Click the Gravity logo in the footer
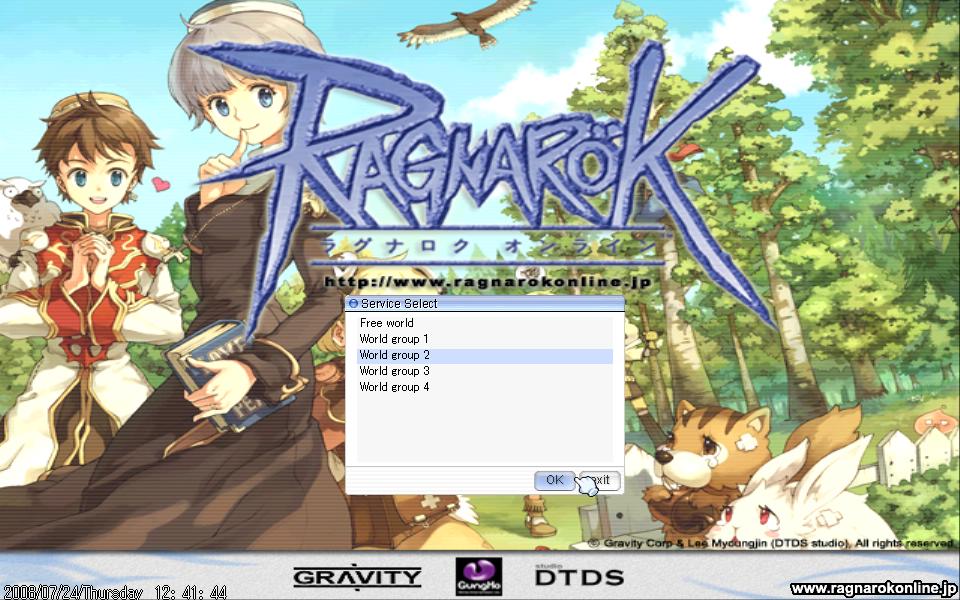This screenshot has height=600, width=960. tap(357, 577)
